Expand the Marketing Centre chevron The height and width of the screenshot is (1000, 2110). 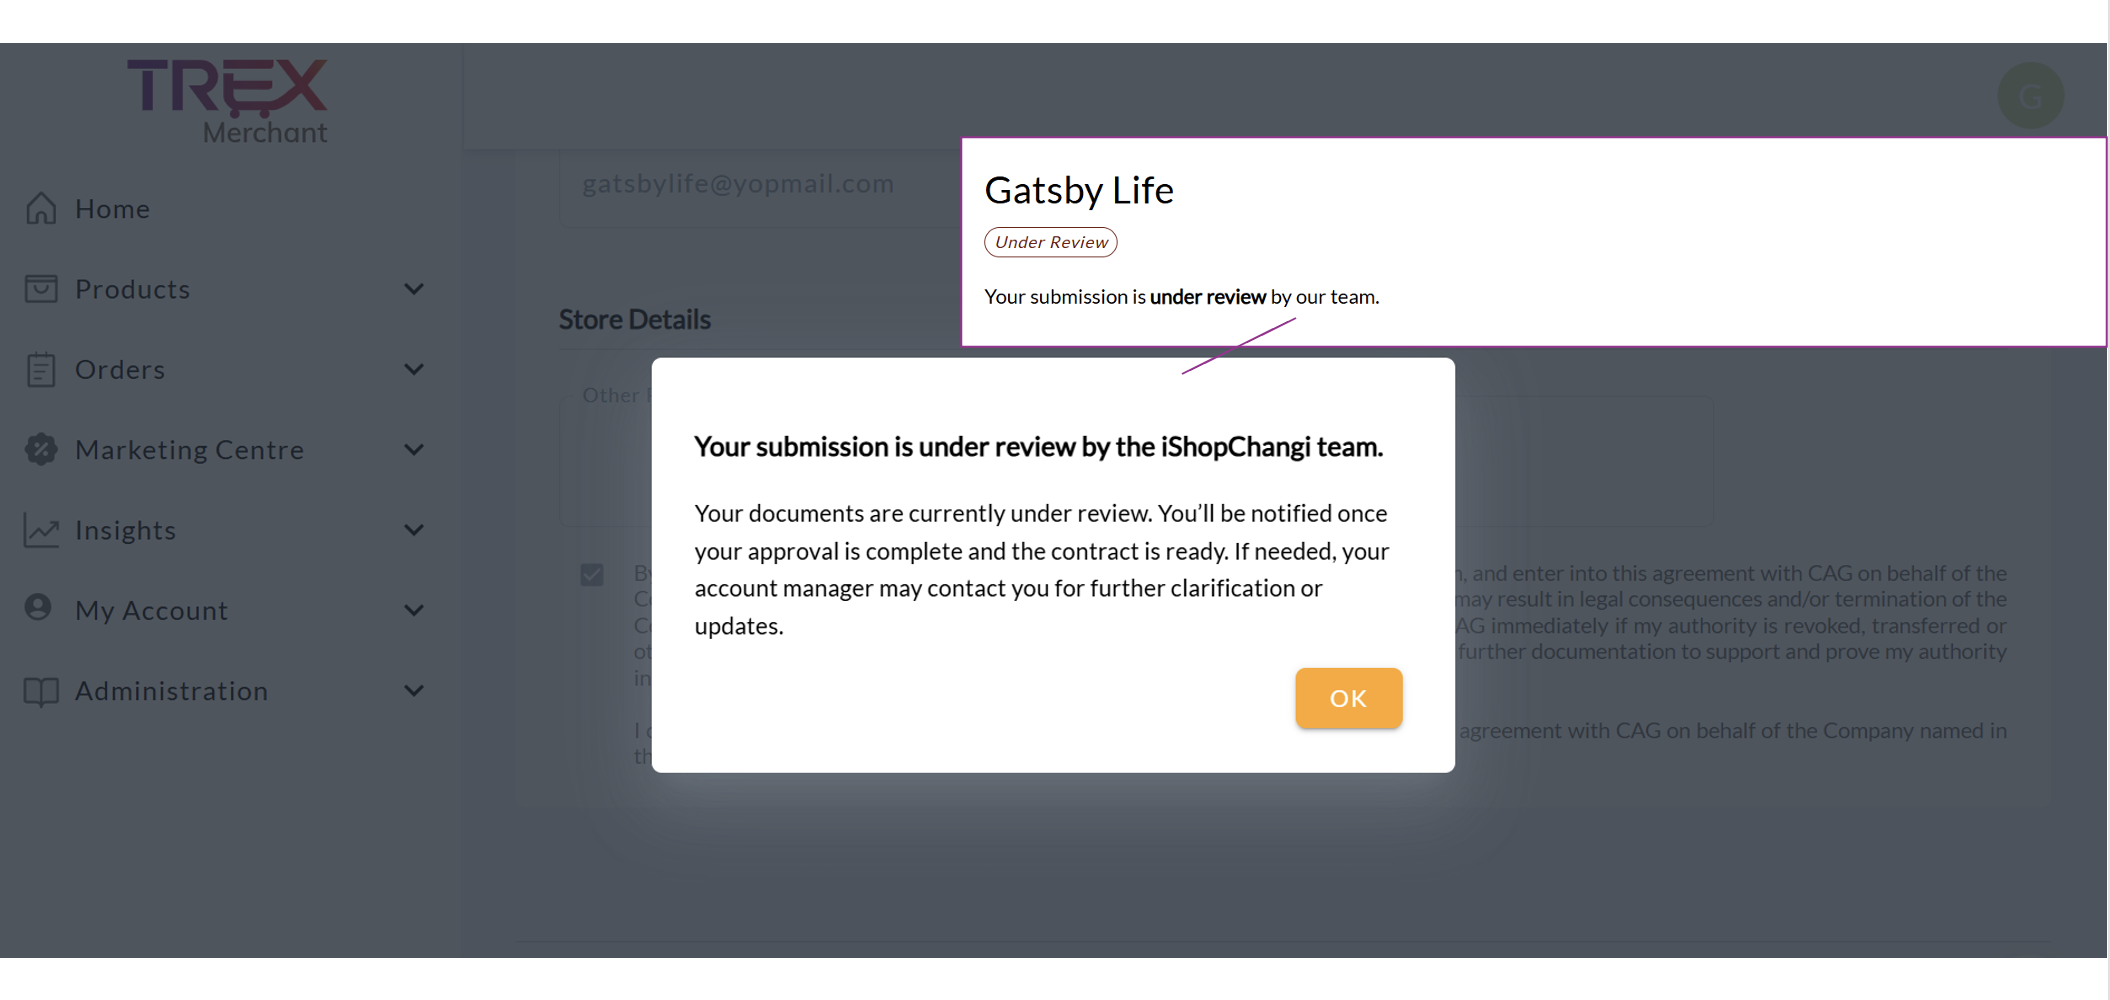point(414,450)
